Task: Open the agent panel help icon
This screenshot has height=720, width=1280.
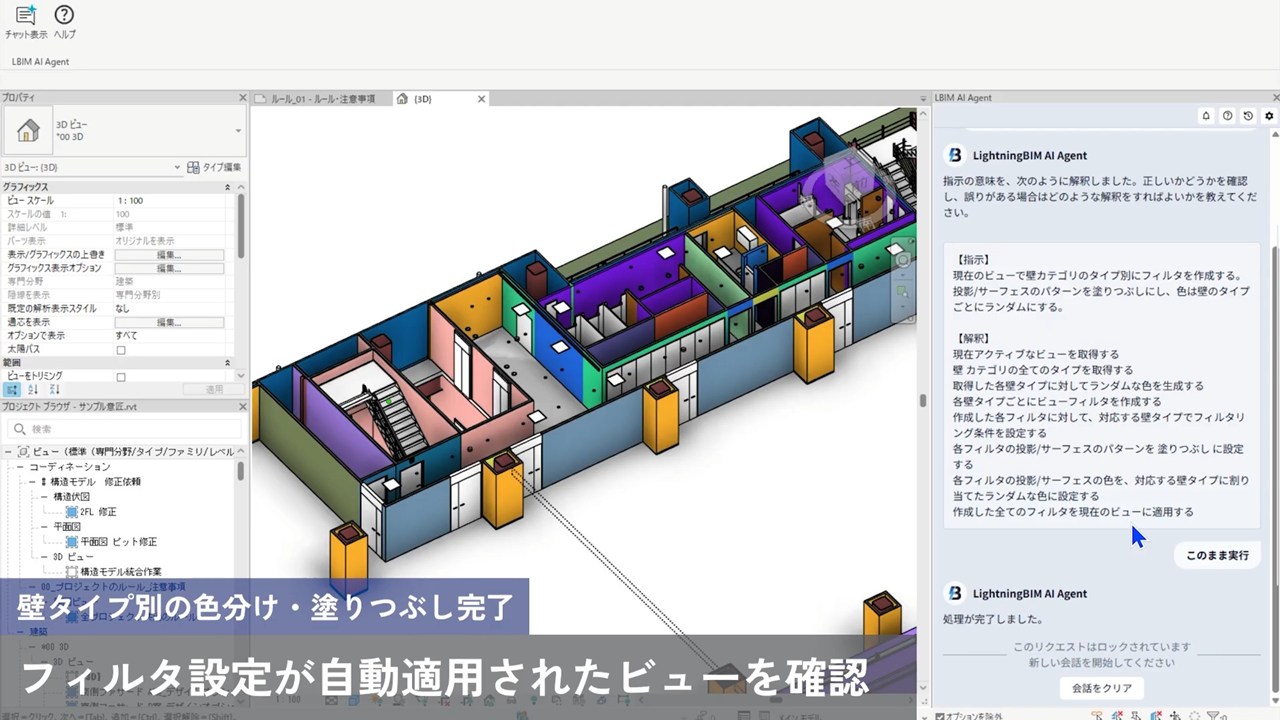Action: pyautogui.click(x=1227, y=116)
